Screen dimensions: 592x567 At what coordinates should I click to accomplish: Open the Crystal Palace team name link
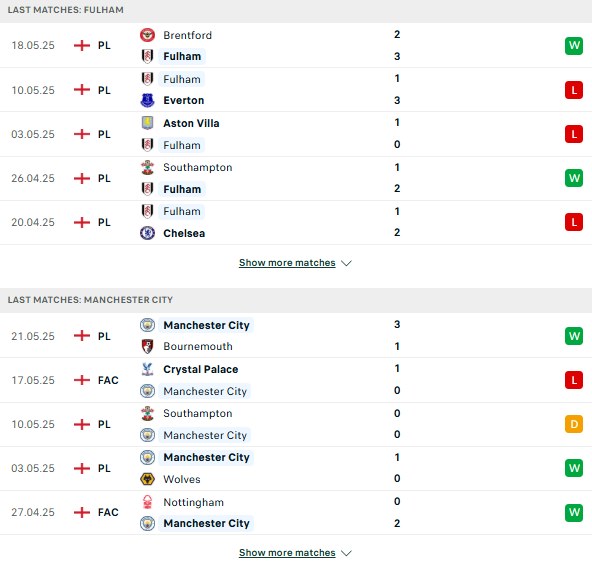(x=200, y=369)
